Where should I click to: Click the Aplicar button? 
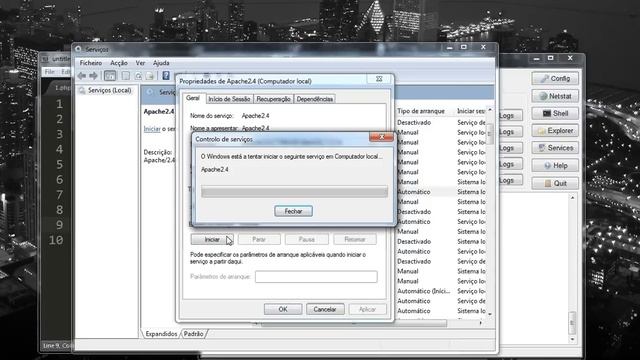pos(367,309)
